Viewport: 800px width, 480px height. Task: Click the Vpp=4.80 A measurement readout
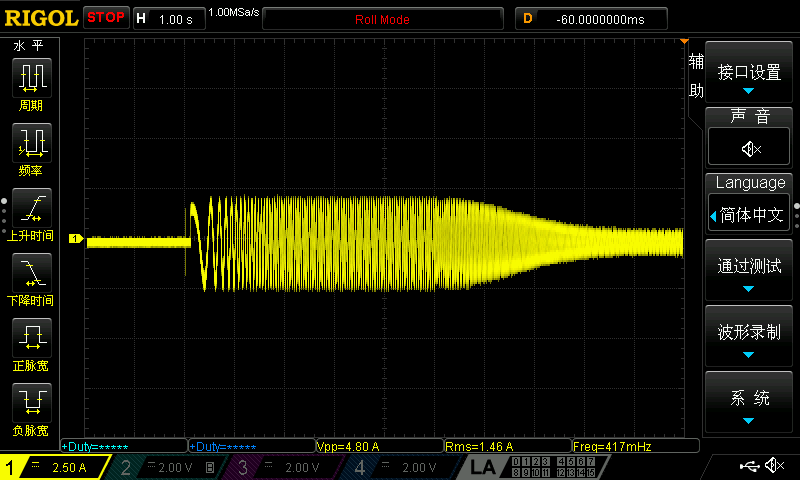pyautogui.click(x=380, y=446)
